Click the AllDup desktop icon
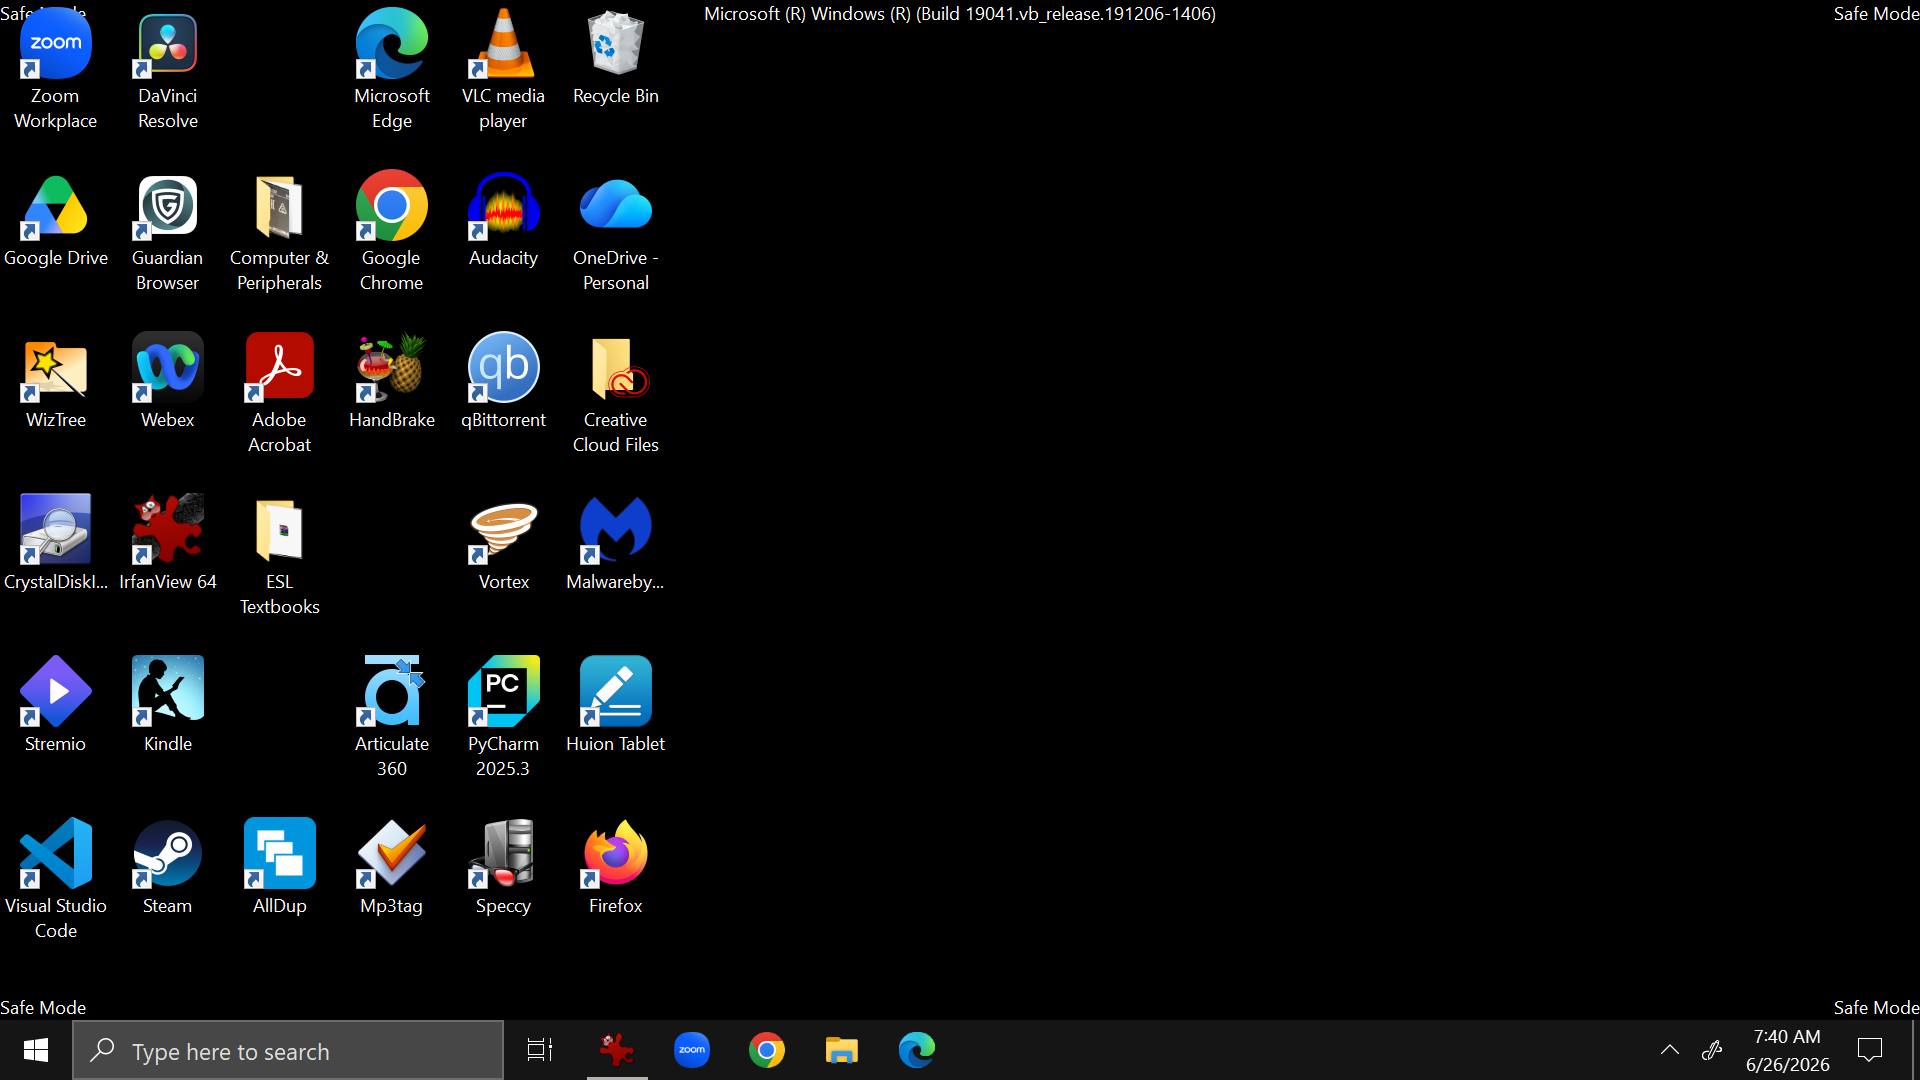1920x1080 pixels. click(x=280, y=868)
